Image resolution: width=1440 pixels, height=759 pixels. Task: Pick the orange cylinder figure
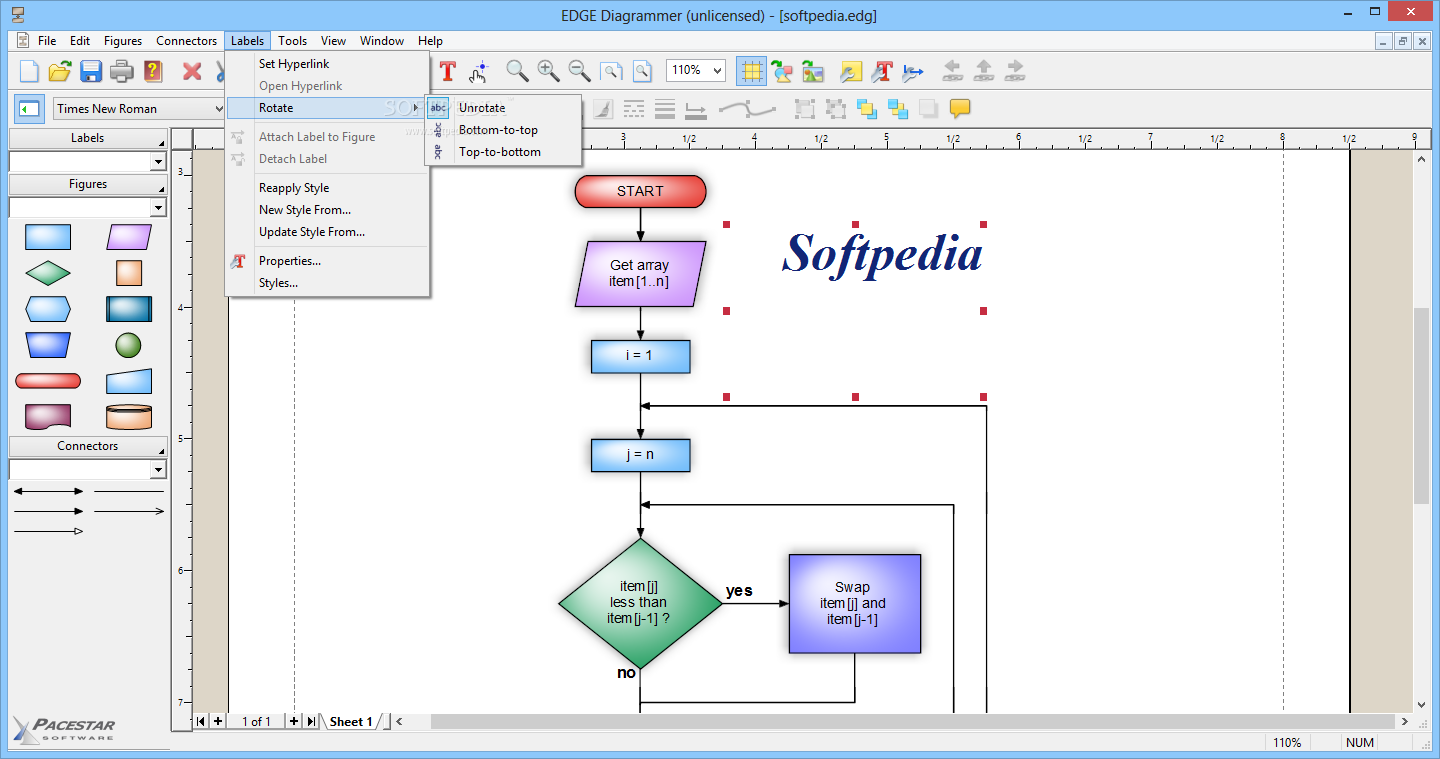click(x=129, y=416)
